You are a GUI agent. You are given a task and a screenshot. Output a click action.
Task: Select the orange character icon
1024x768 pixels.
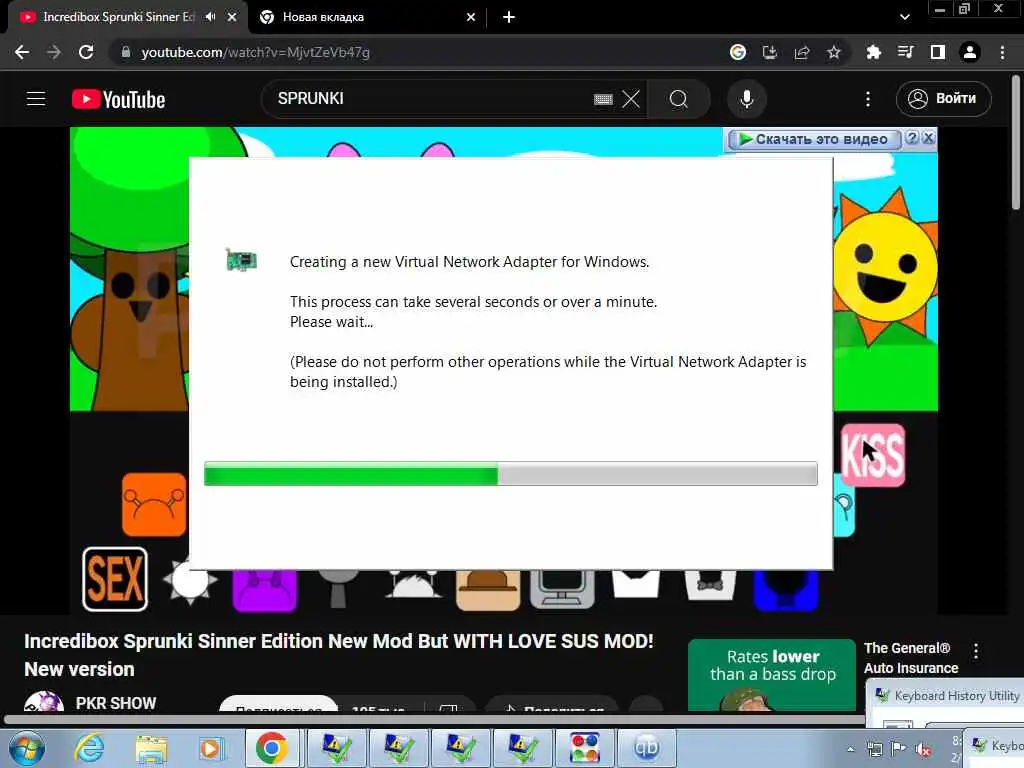pyautogui.click(x=154, y=504)
